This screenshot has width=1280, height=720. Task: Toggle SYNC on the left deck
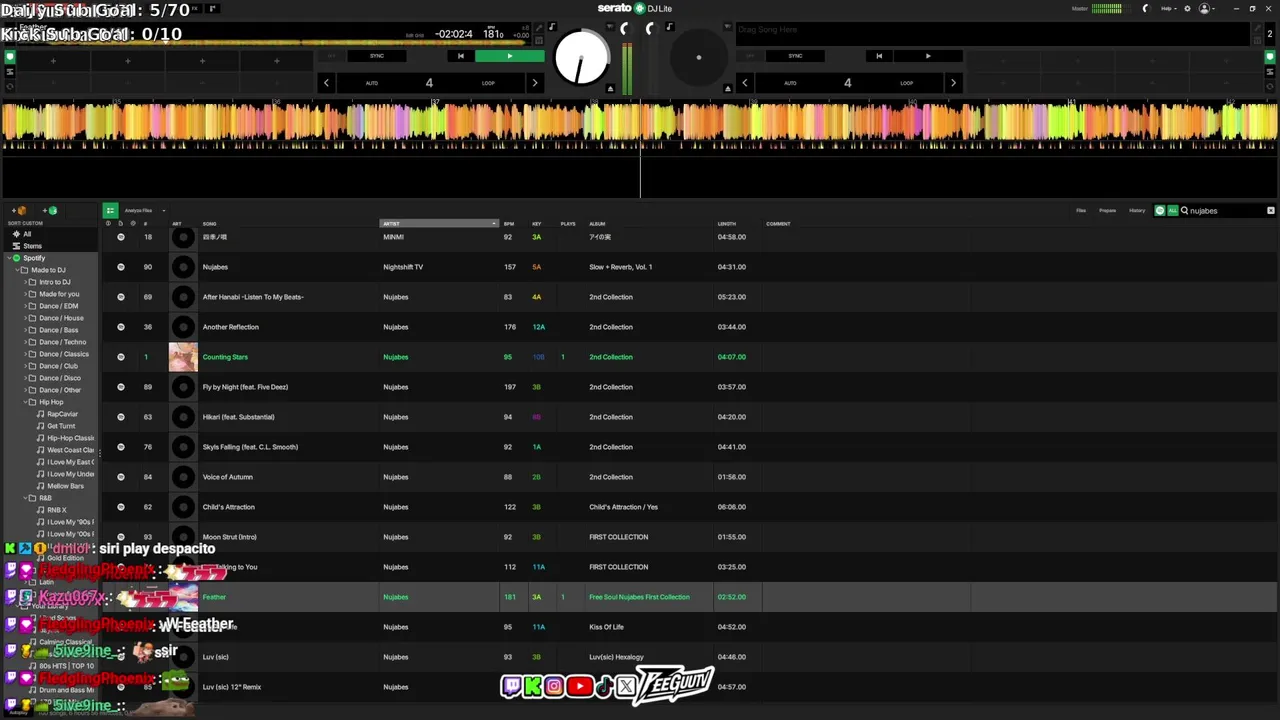(x=376, y=56)
